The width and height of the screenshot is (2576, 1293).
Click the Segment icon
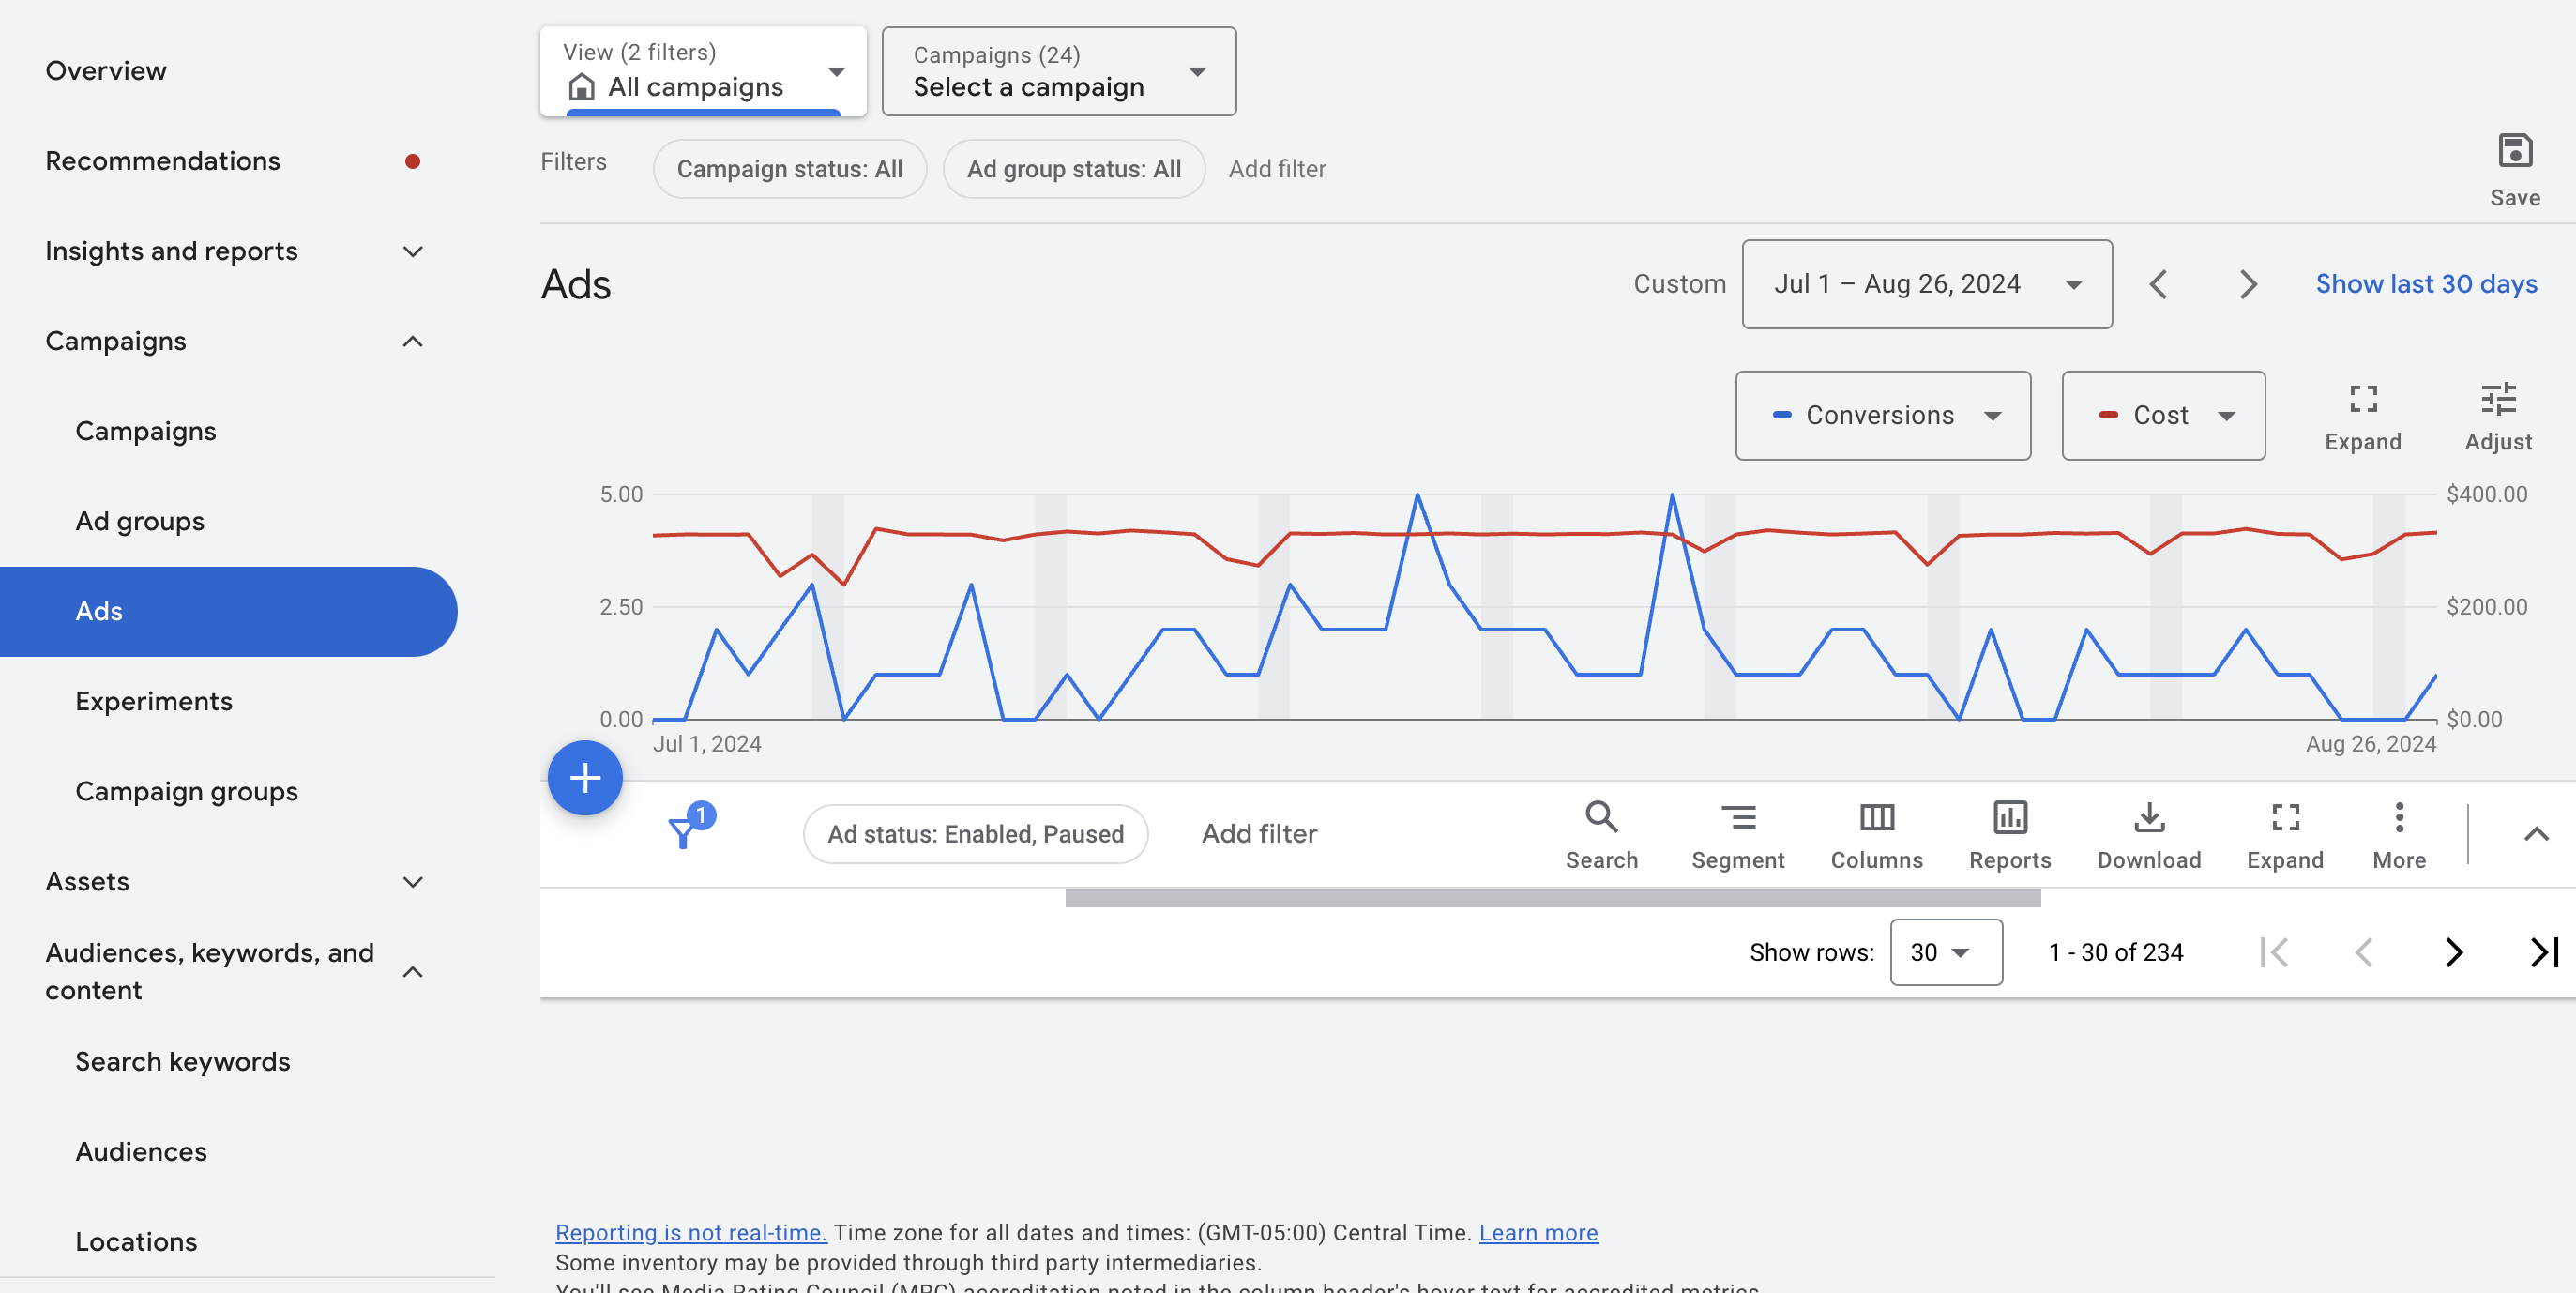1739,818
